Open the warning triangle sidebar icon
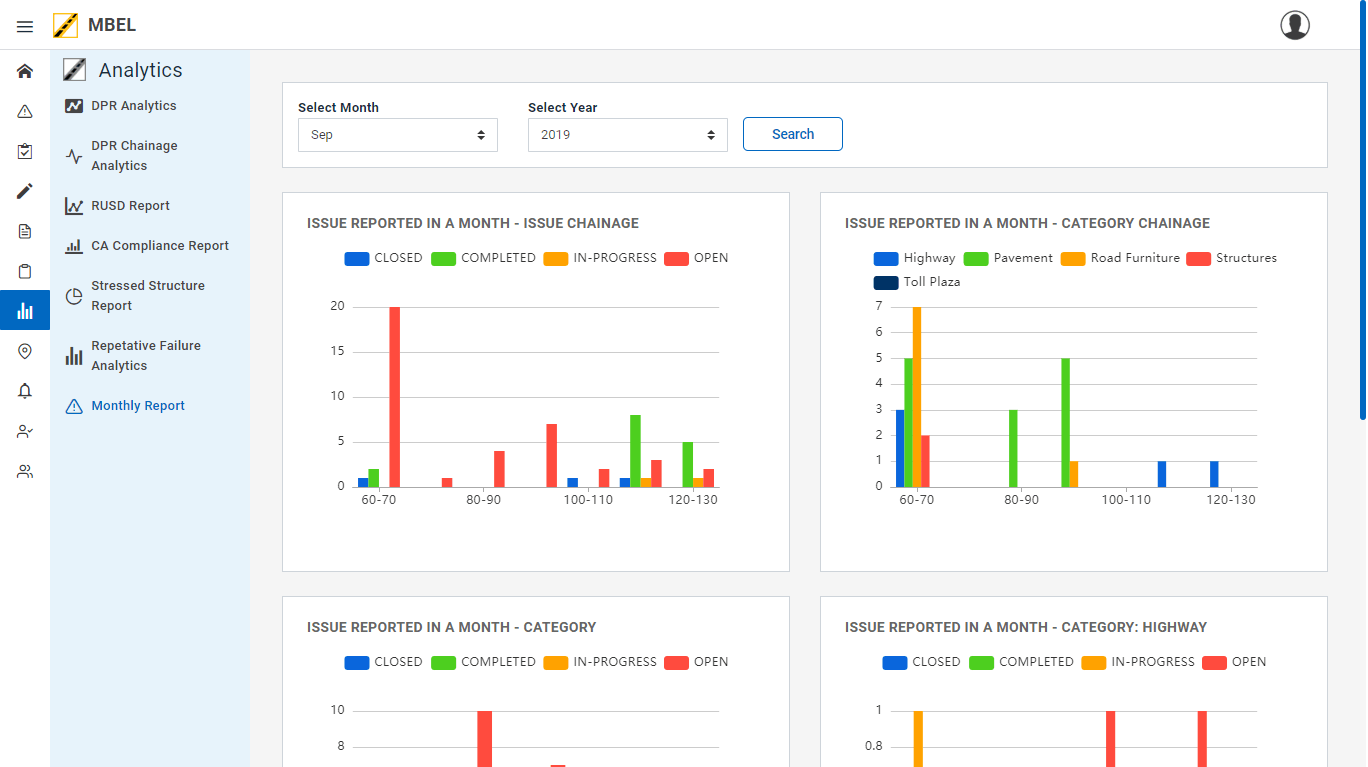Screen dimensions: 1368x767 coord(25,111)
